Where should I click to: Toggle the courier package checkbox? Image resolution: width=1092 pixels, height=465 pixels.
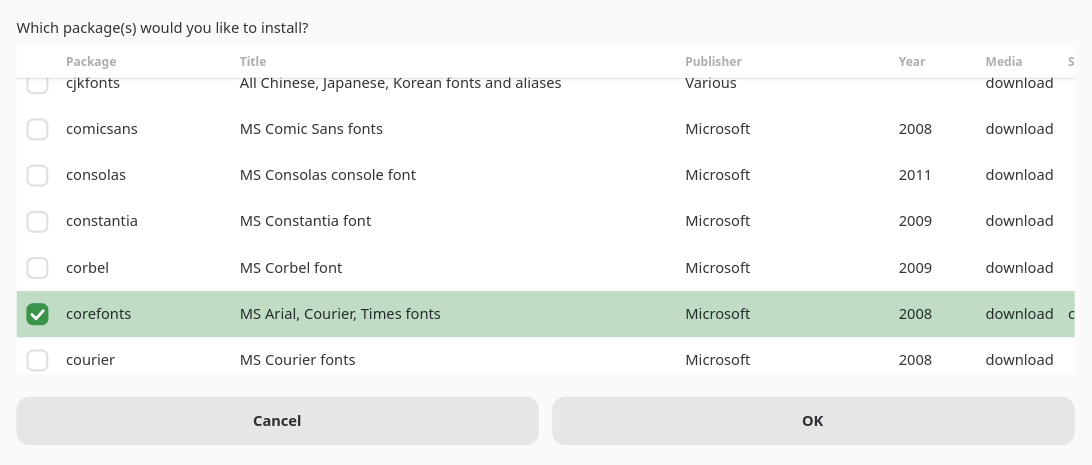click(x=37, y=360)
